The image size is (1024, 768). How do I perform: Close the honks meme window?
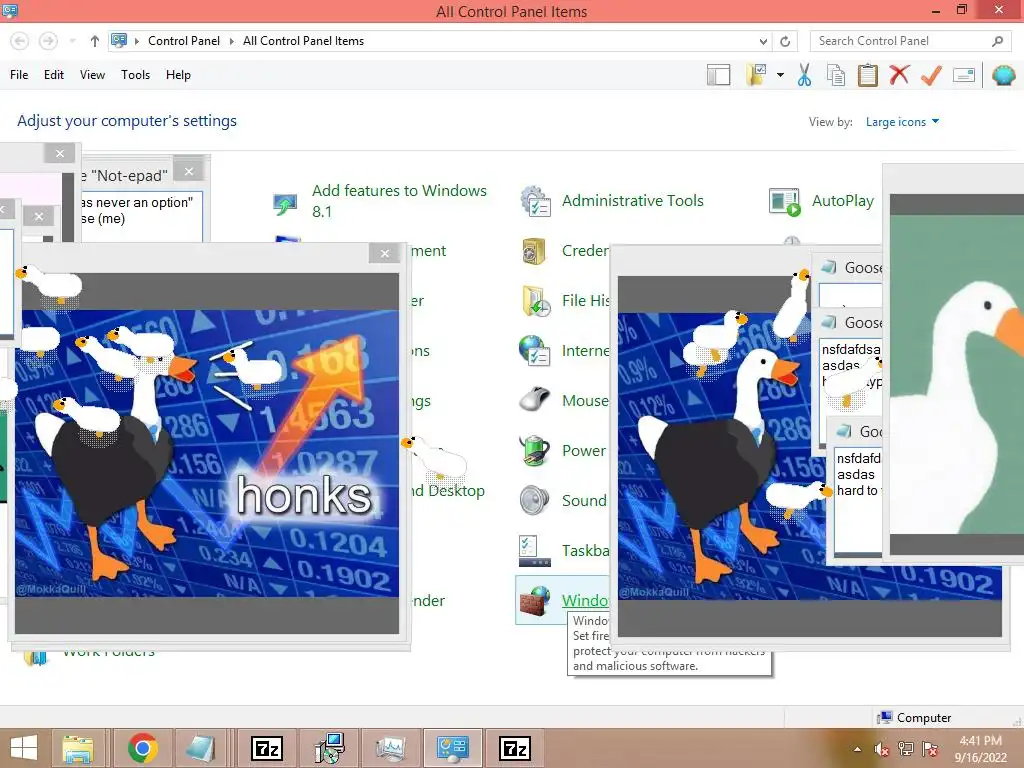point(384,253)
